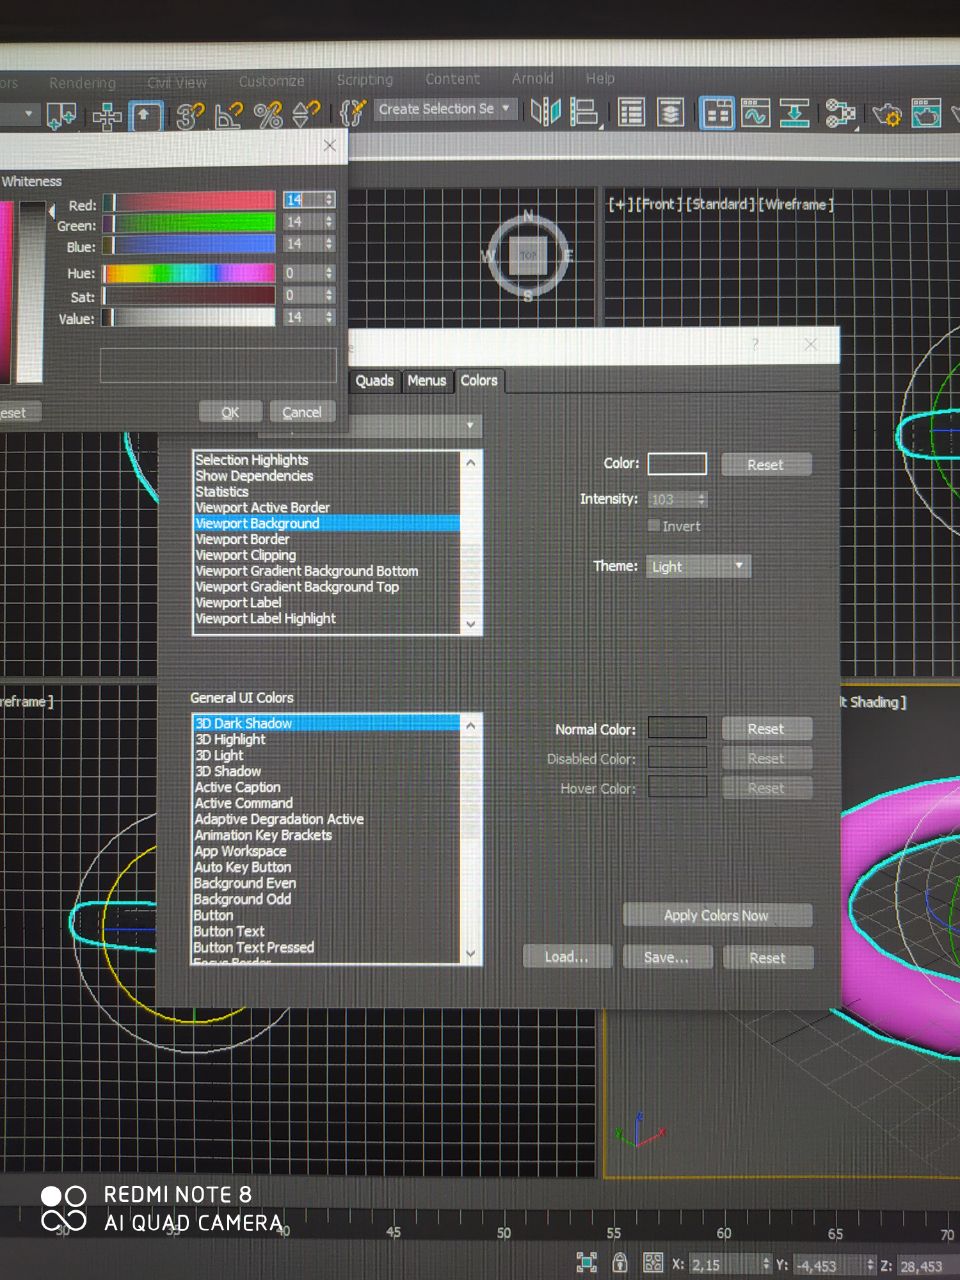Open the Theme dropdown set to Light
Viewport: 960px width, 1280px height.
pos(698,566)
